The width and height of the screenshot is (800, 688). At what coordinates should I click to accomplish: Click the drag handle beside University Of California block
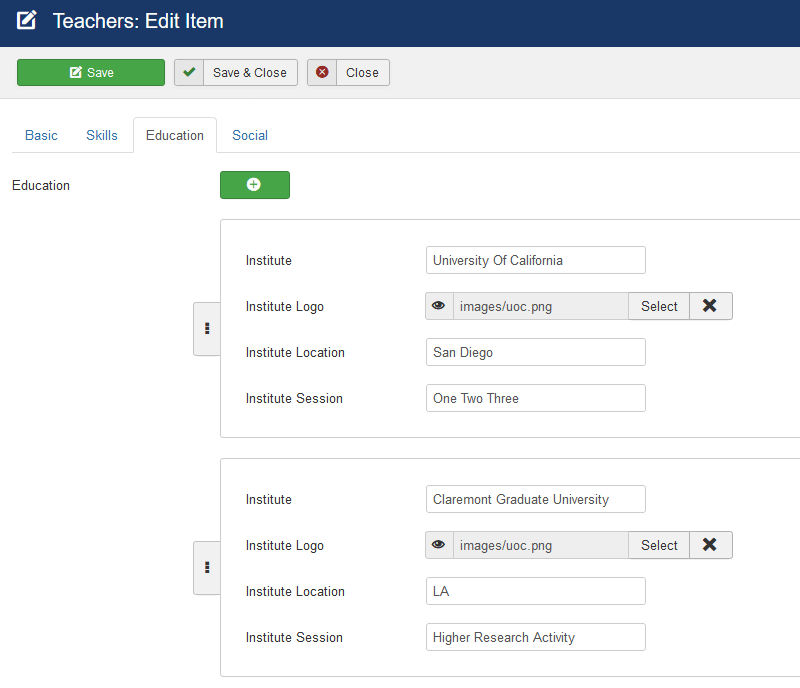point(207,329)
